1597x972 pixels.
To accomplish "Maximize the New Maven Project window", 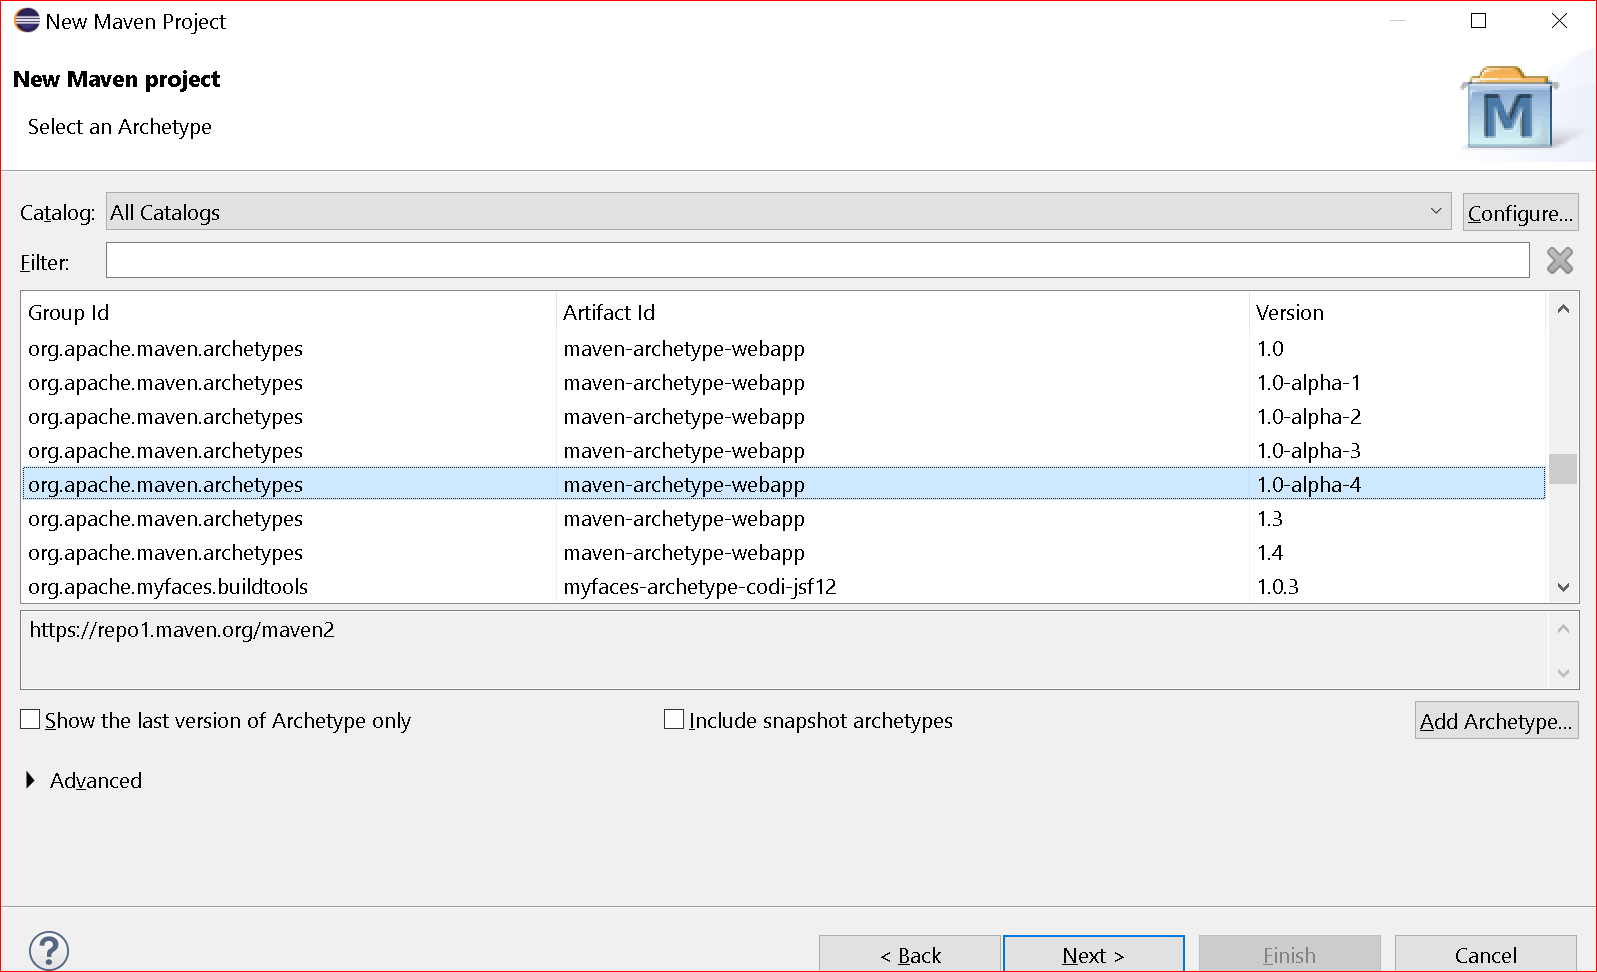I will (1478, 21).
